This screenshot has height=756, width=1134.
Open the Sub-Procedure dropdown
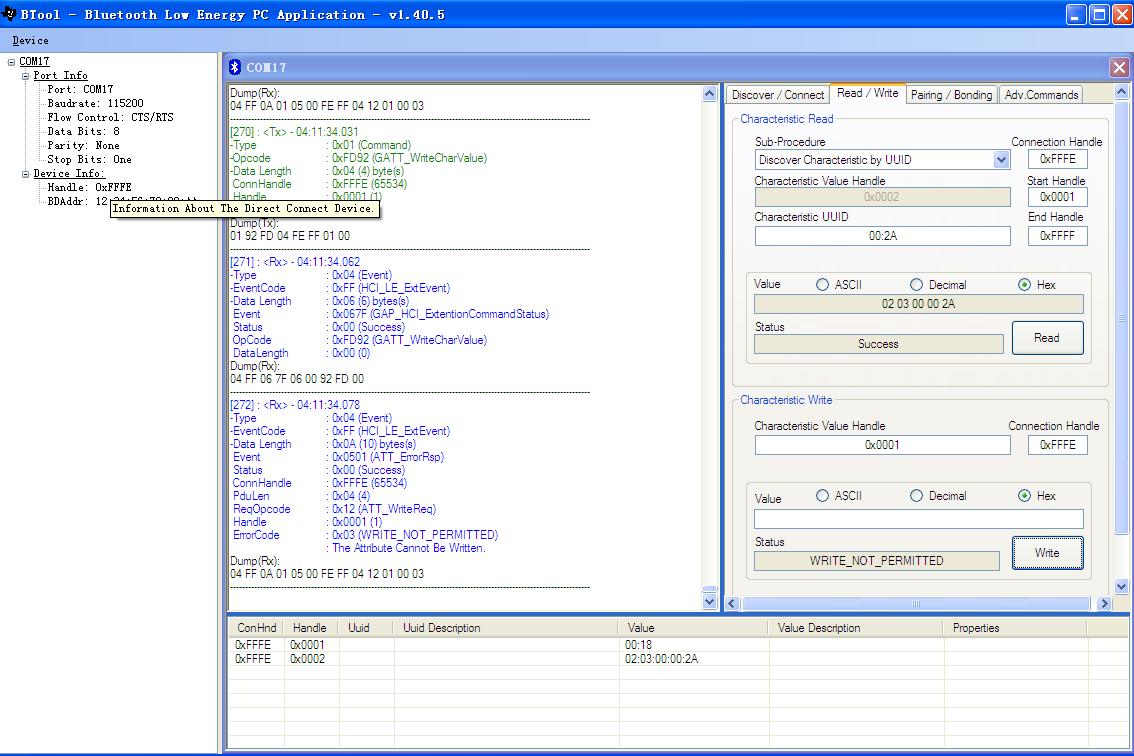click(1001, 160)
